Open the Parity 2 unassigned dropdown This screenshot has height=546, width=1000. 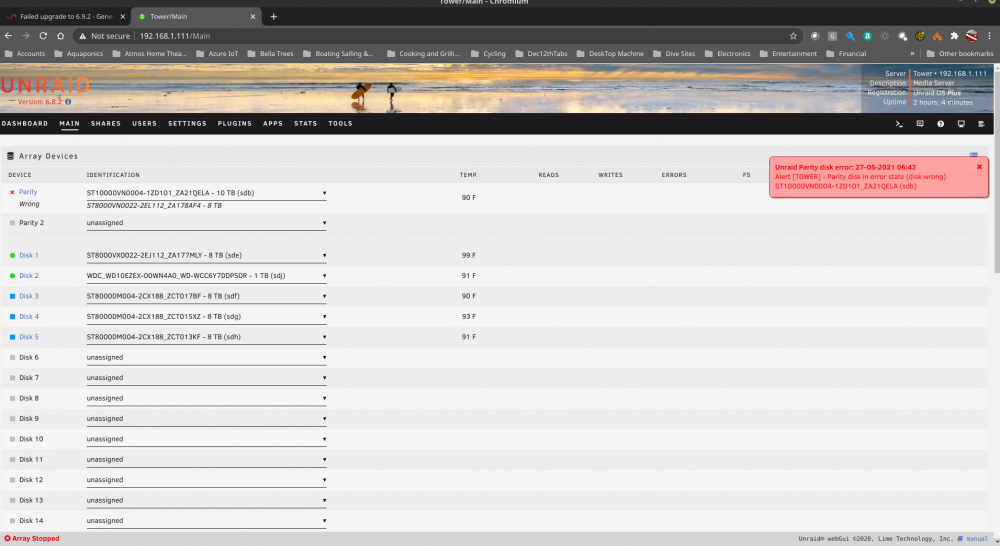click(206, 223)
